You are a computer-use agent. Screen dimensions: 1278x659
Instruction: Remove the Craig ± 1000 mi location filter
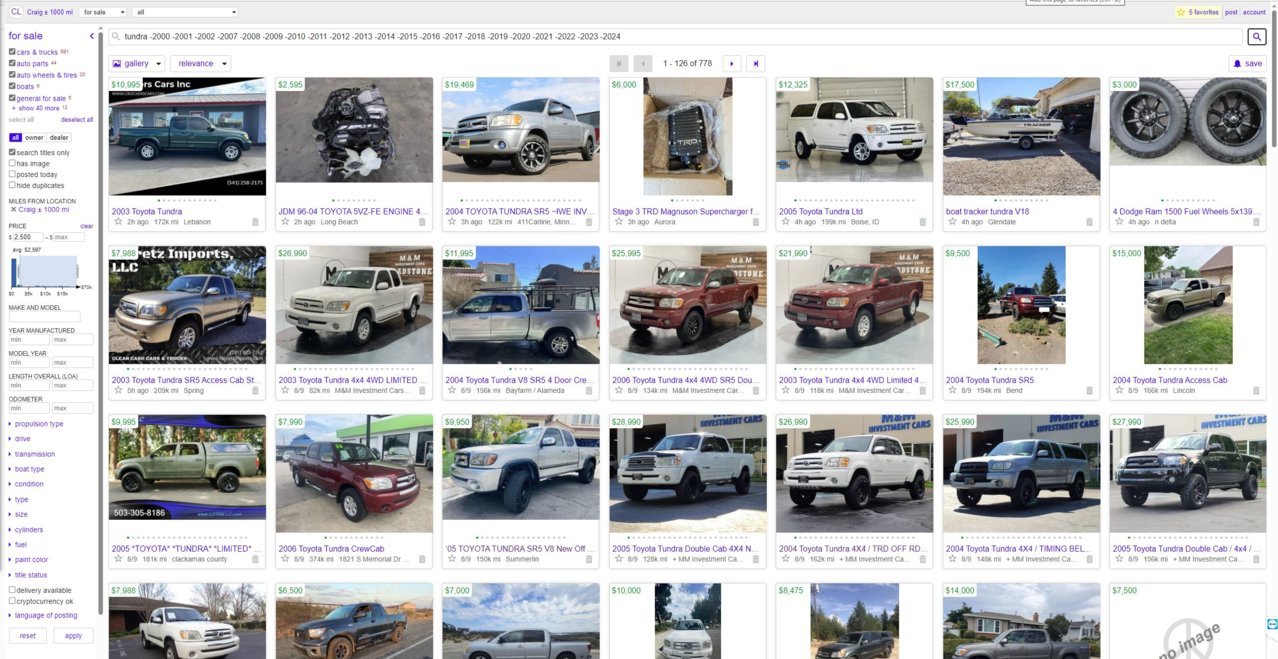[x=13, y=210]
